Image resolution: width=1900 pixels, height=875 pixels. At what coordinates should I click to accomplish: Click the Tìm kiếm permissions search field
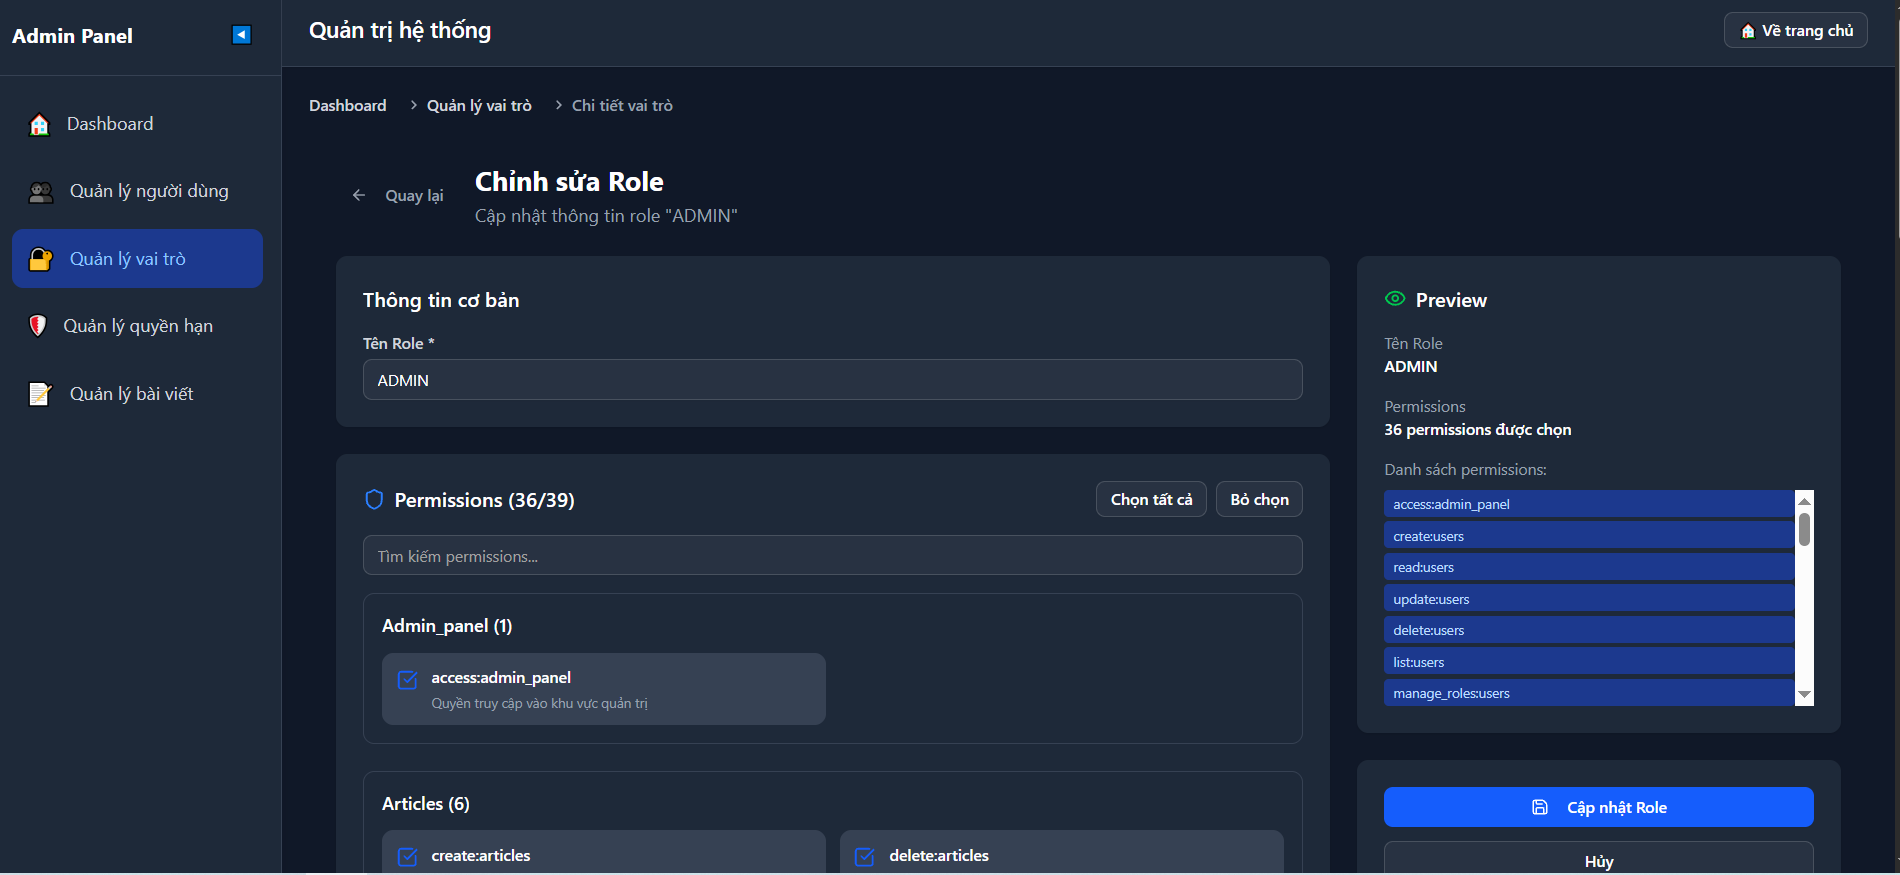pyautogui.click(x=832, y=556)
